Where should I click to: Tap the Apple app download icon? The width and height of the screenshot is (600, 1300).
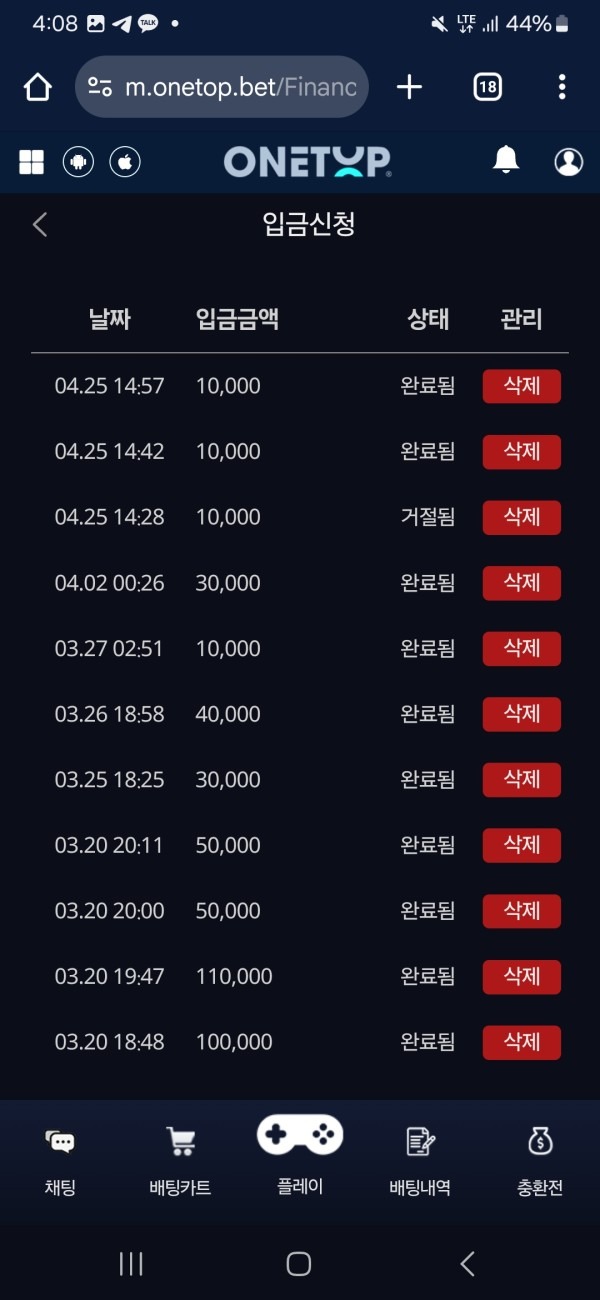coord(124,161)
